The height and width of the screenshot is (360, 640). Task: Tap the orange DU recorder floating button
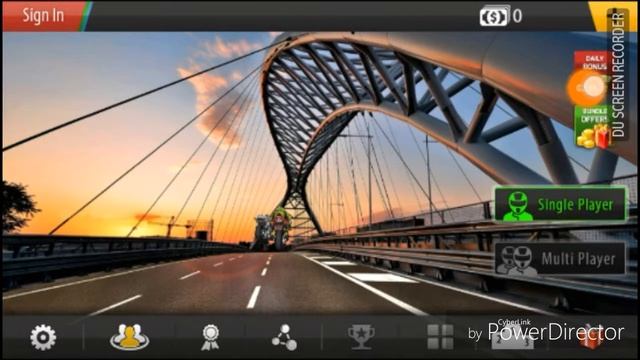pyautogui.click(x=587, y=87)
